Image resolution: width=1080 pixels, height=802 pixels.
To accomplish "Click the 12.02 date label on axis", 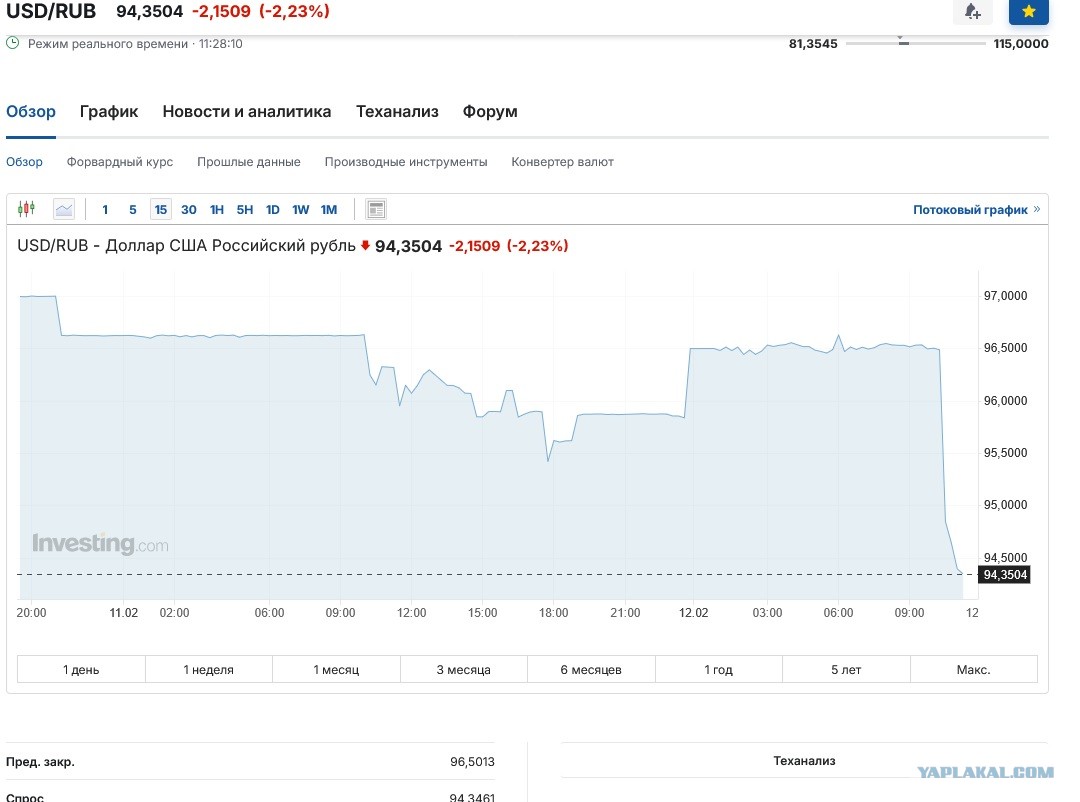I will click(x=693, y=613).
